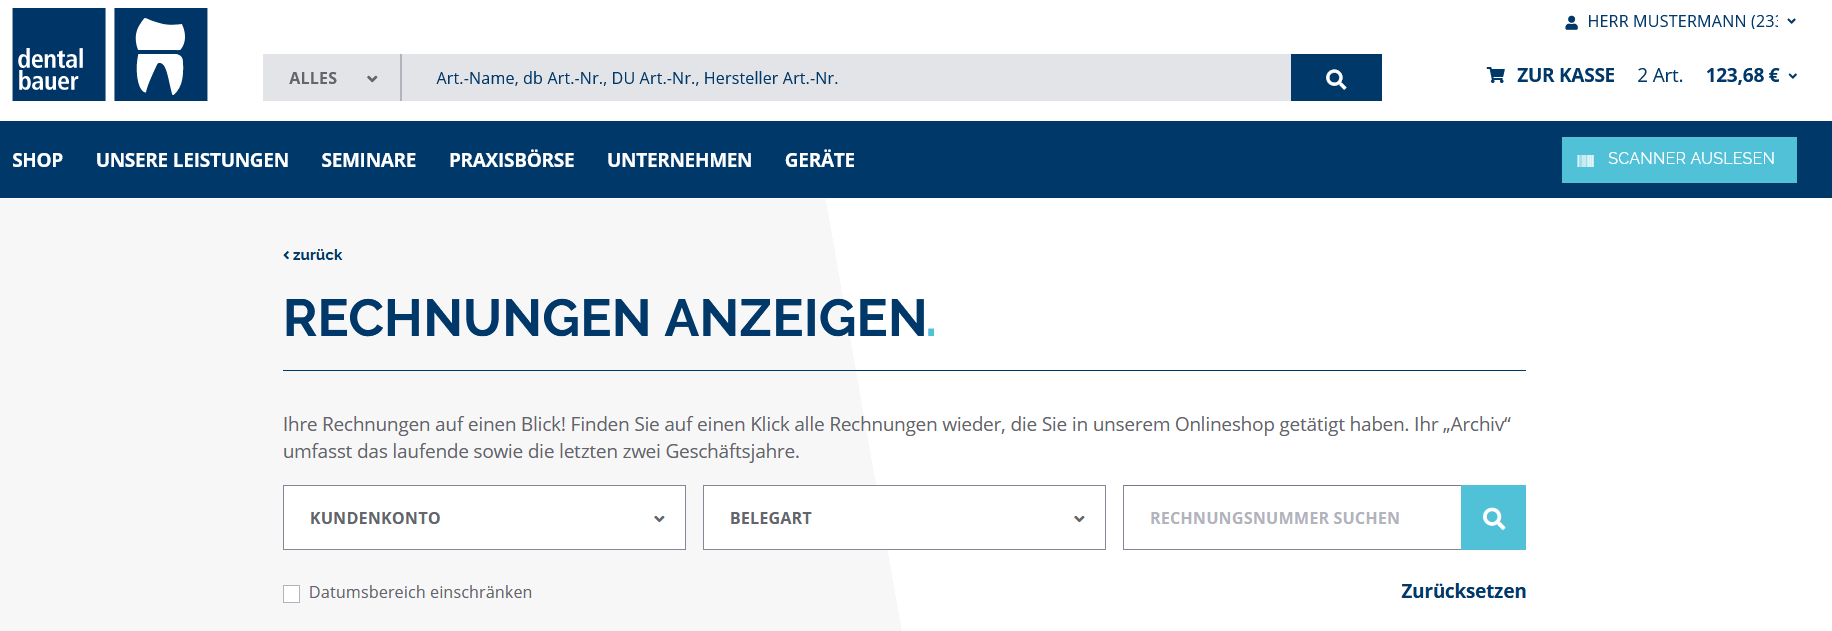Click the Zurücksetzen link
Image resolution: width=1832 pixels, height=631 pixels.
pyautogui.click(x=1462, y=591)
